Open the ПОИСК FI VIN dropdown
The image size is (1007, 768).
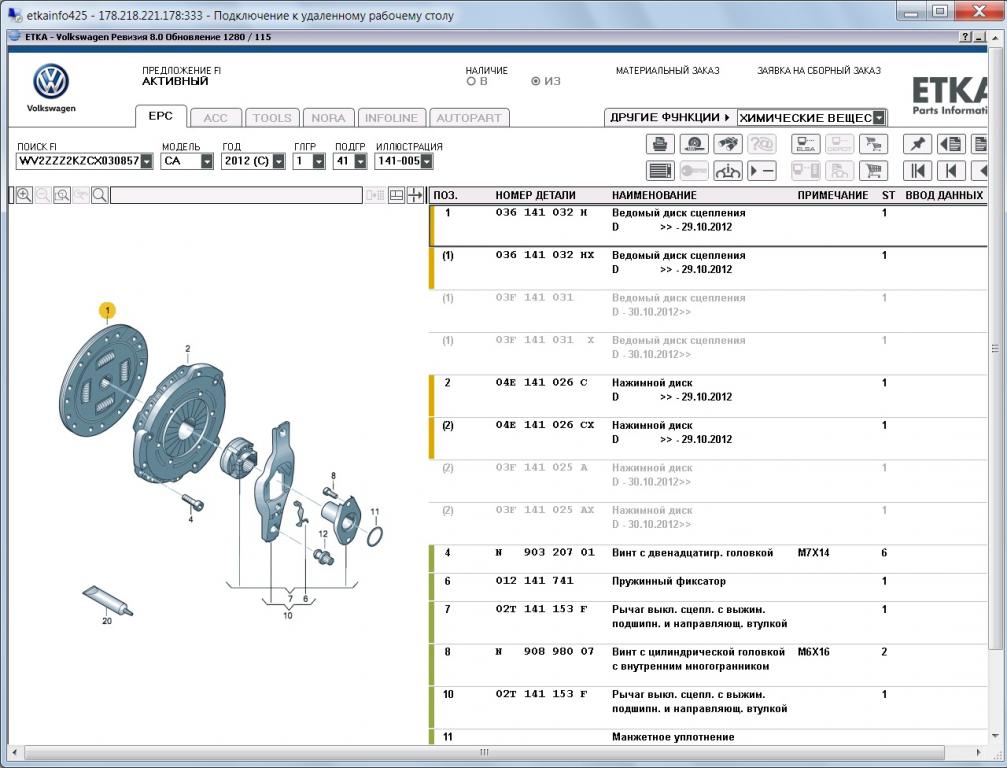[x=147, y=161]
